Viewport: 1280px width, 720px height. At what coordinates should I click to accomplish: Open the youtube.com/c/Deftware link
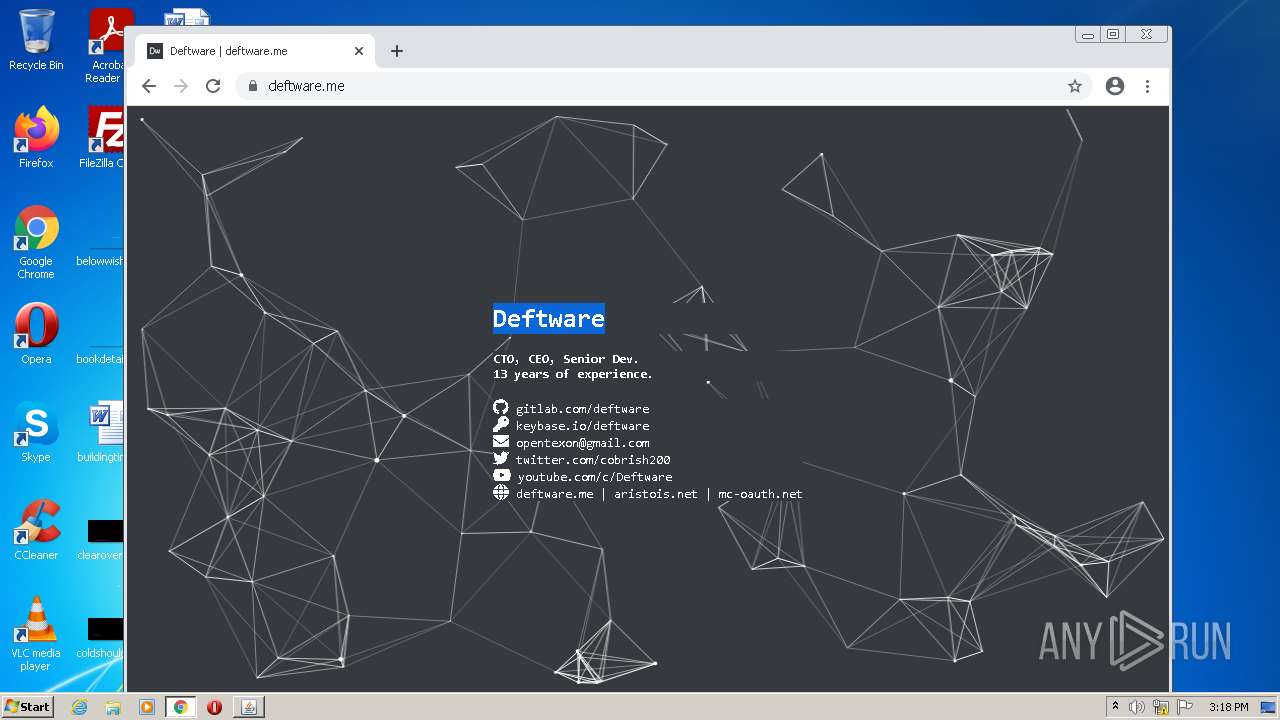(594, 476)
